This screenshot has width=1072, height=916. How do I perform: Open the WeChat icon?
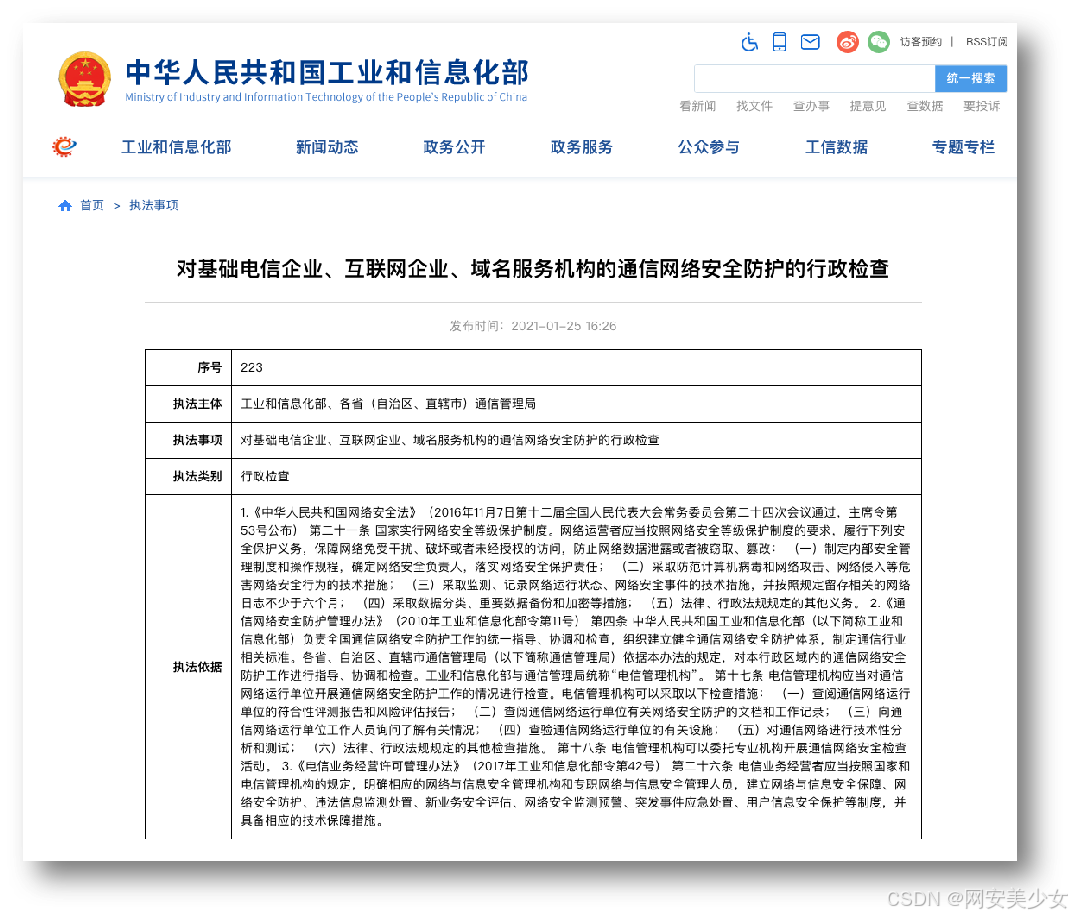click(x=879, y=42)
